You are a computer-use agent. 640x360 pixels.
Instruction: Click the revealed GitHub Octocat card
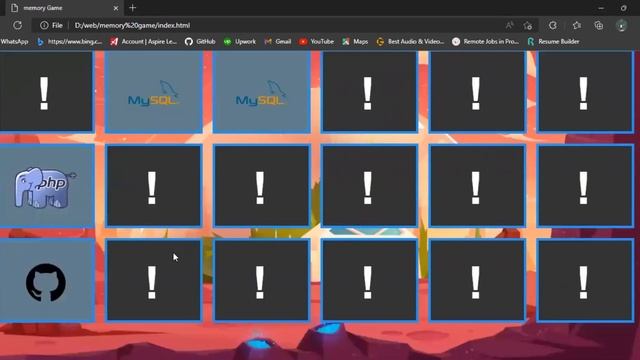47,281
